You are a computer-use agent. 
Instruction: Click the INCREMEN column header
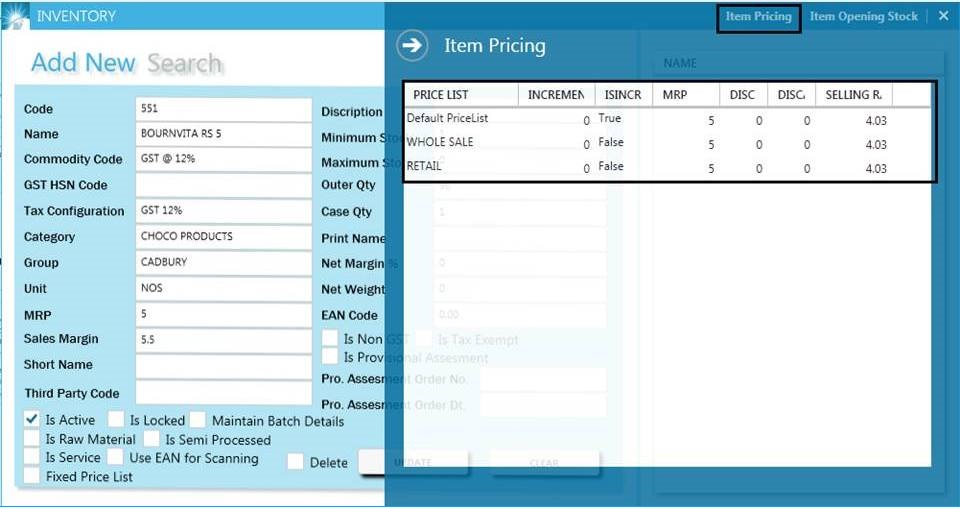pos(557,95)
